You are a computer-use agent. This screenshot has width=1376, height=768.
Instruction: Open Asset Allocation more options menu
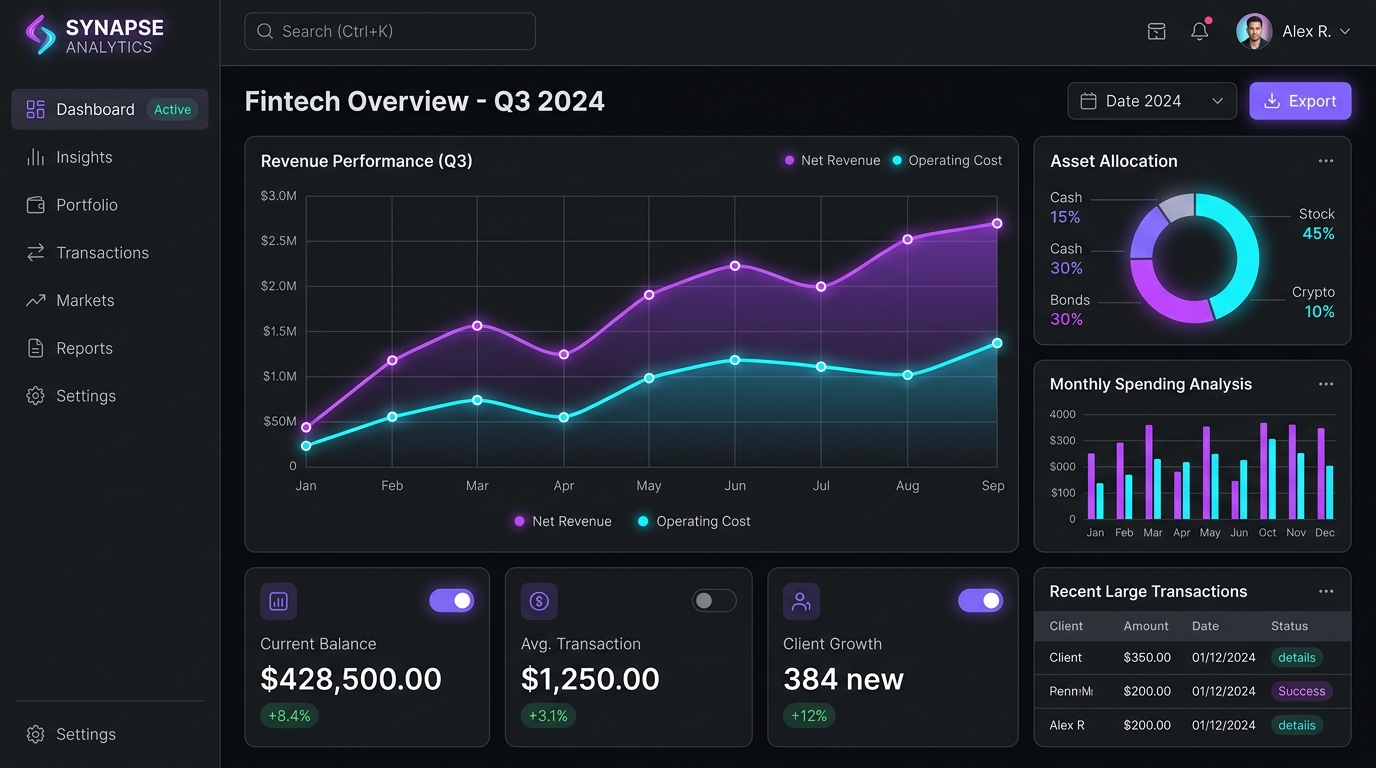(1326, 161)
